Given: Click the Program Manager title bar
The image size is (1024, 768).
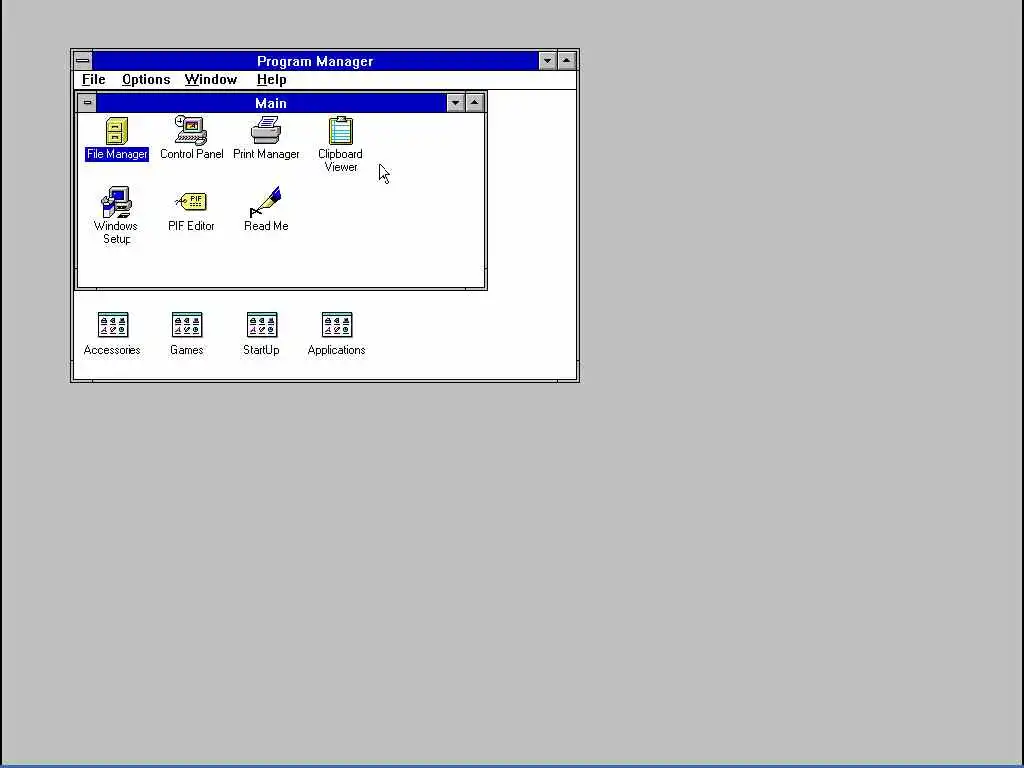Looking at the screenshot, I should (x=315, y=61).
